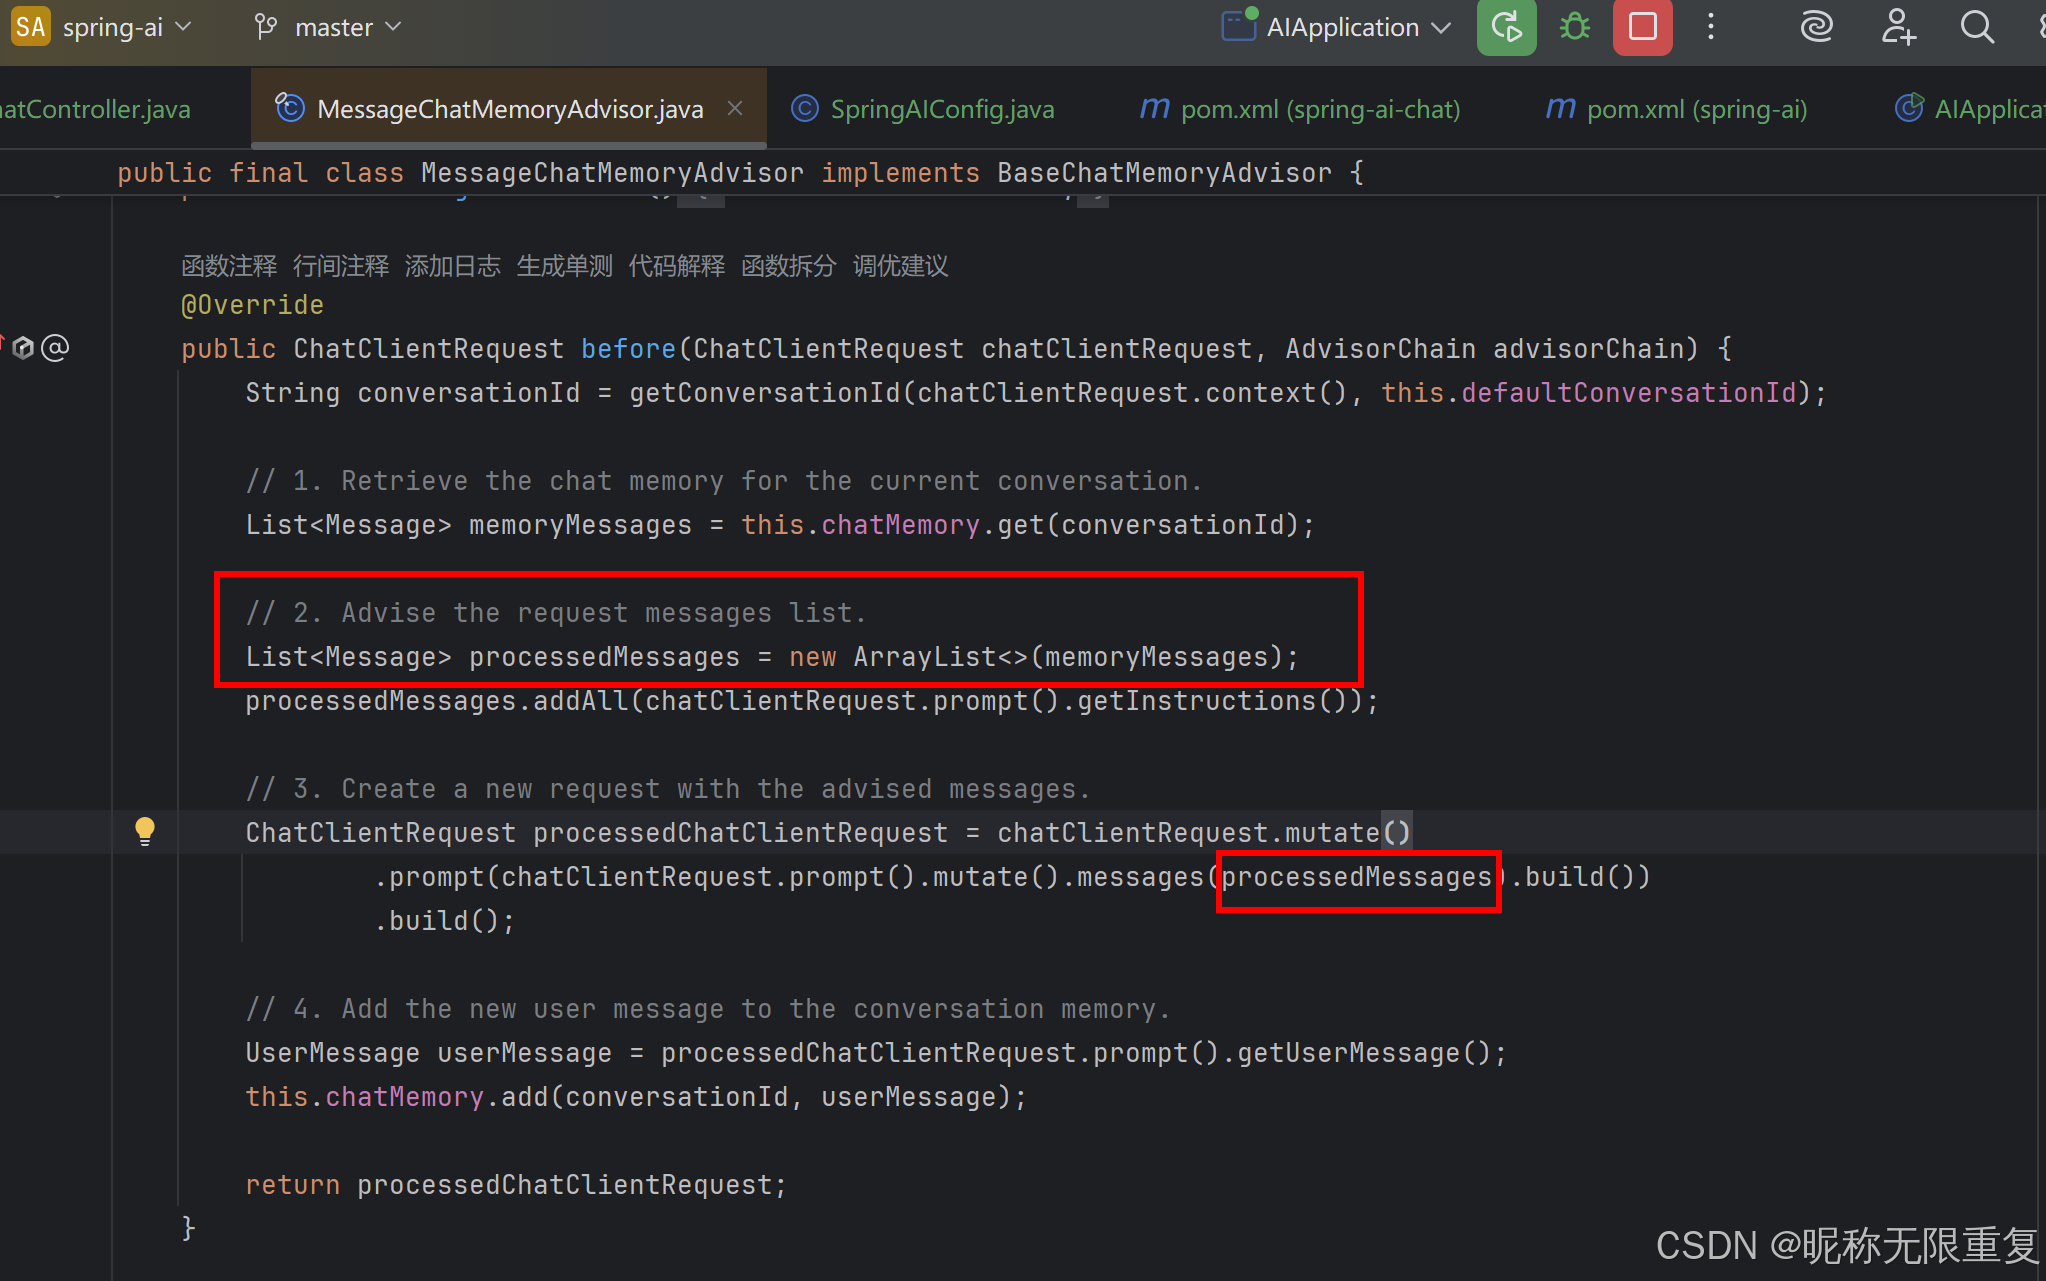Viewport: 2046px width, 1281px height.
Task: Stop the running application
Action: (1641, 27)
